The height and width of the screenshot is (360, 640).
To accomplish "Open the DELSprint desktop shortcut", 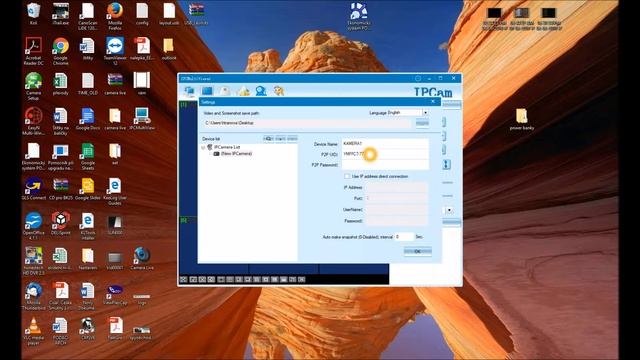I will pos(60,224).
